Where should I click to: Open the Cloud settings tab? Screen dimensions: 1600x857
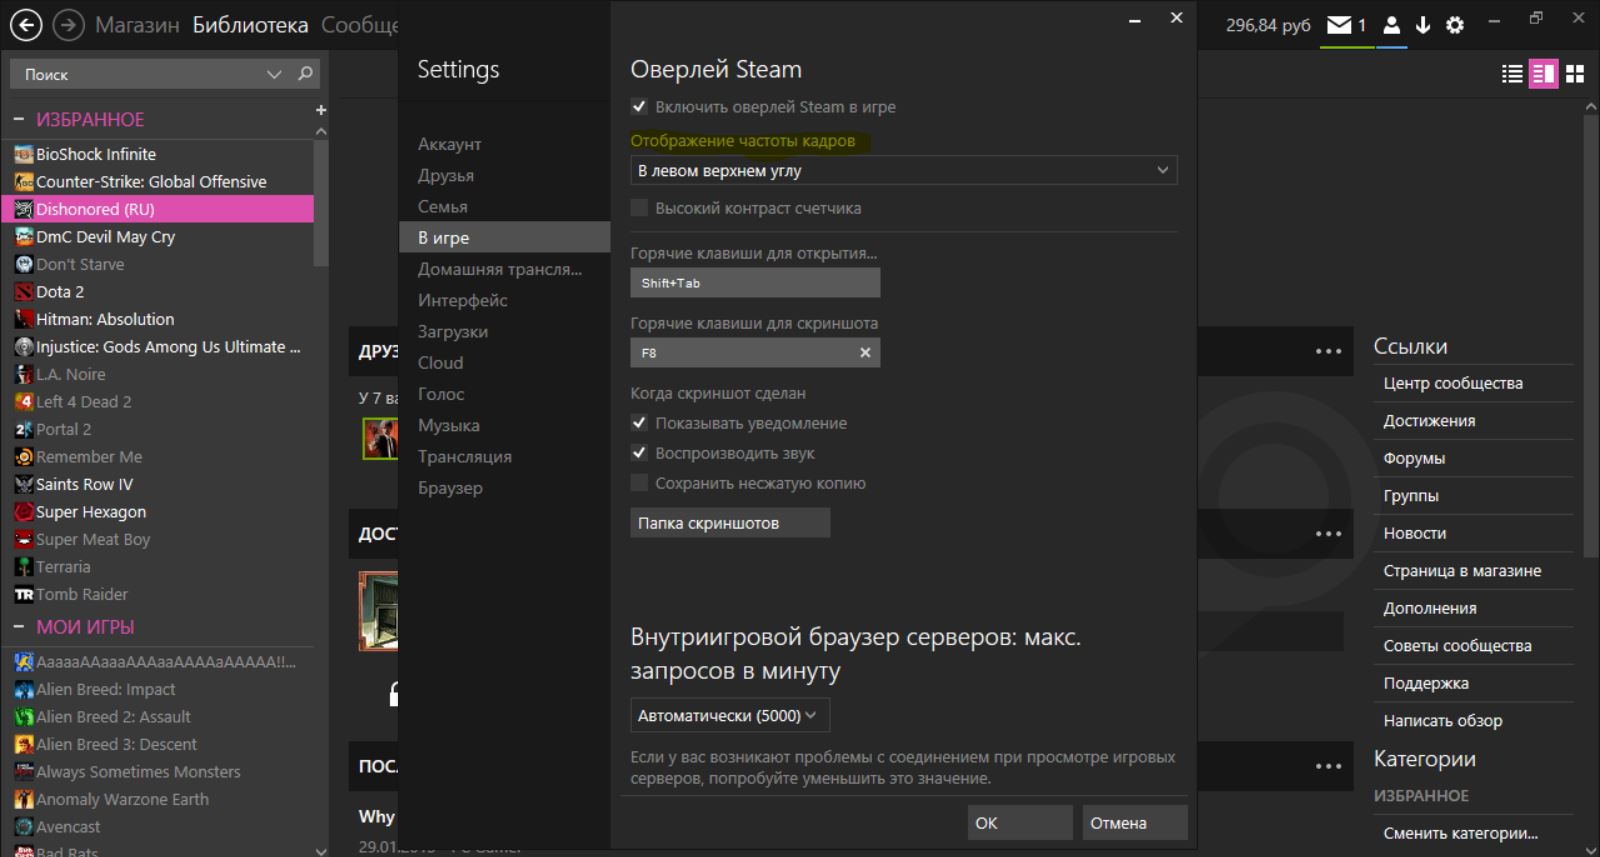pos(440,362)
